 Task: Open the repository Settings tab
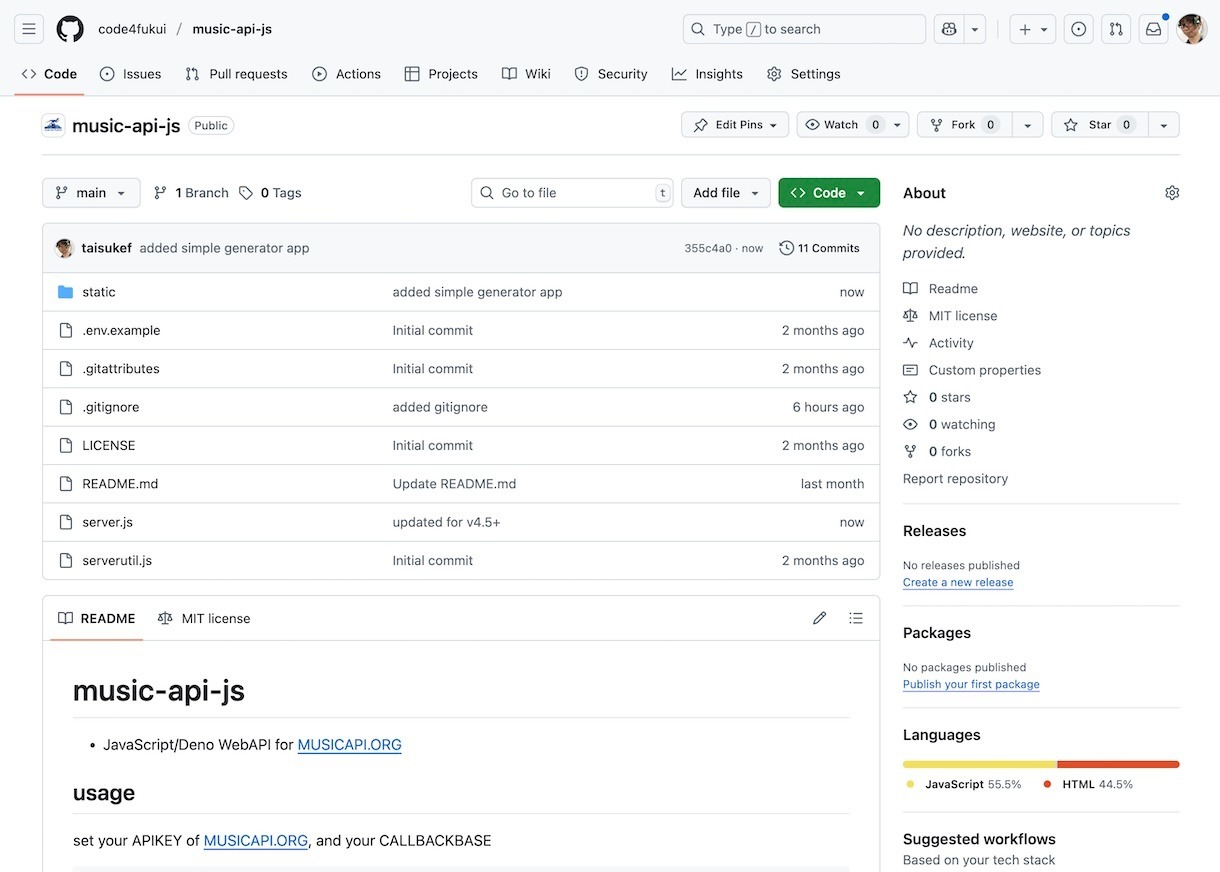pyautogui.click(x=804, y=74)
